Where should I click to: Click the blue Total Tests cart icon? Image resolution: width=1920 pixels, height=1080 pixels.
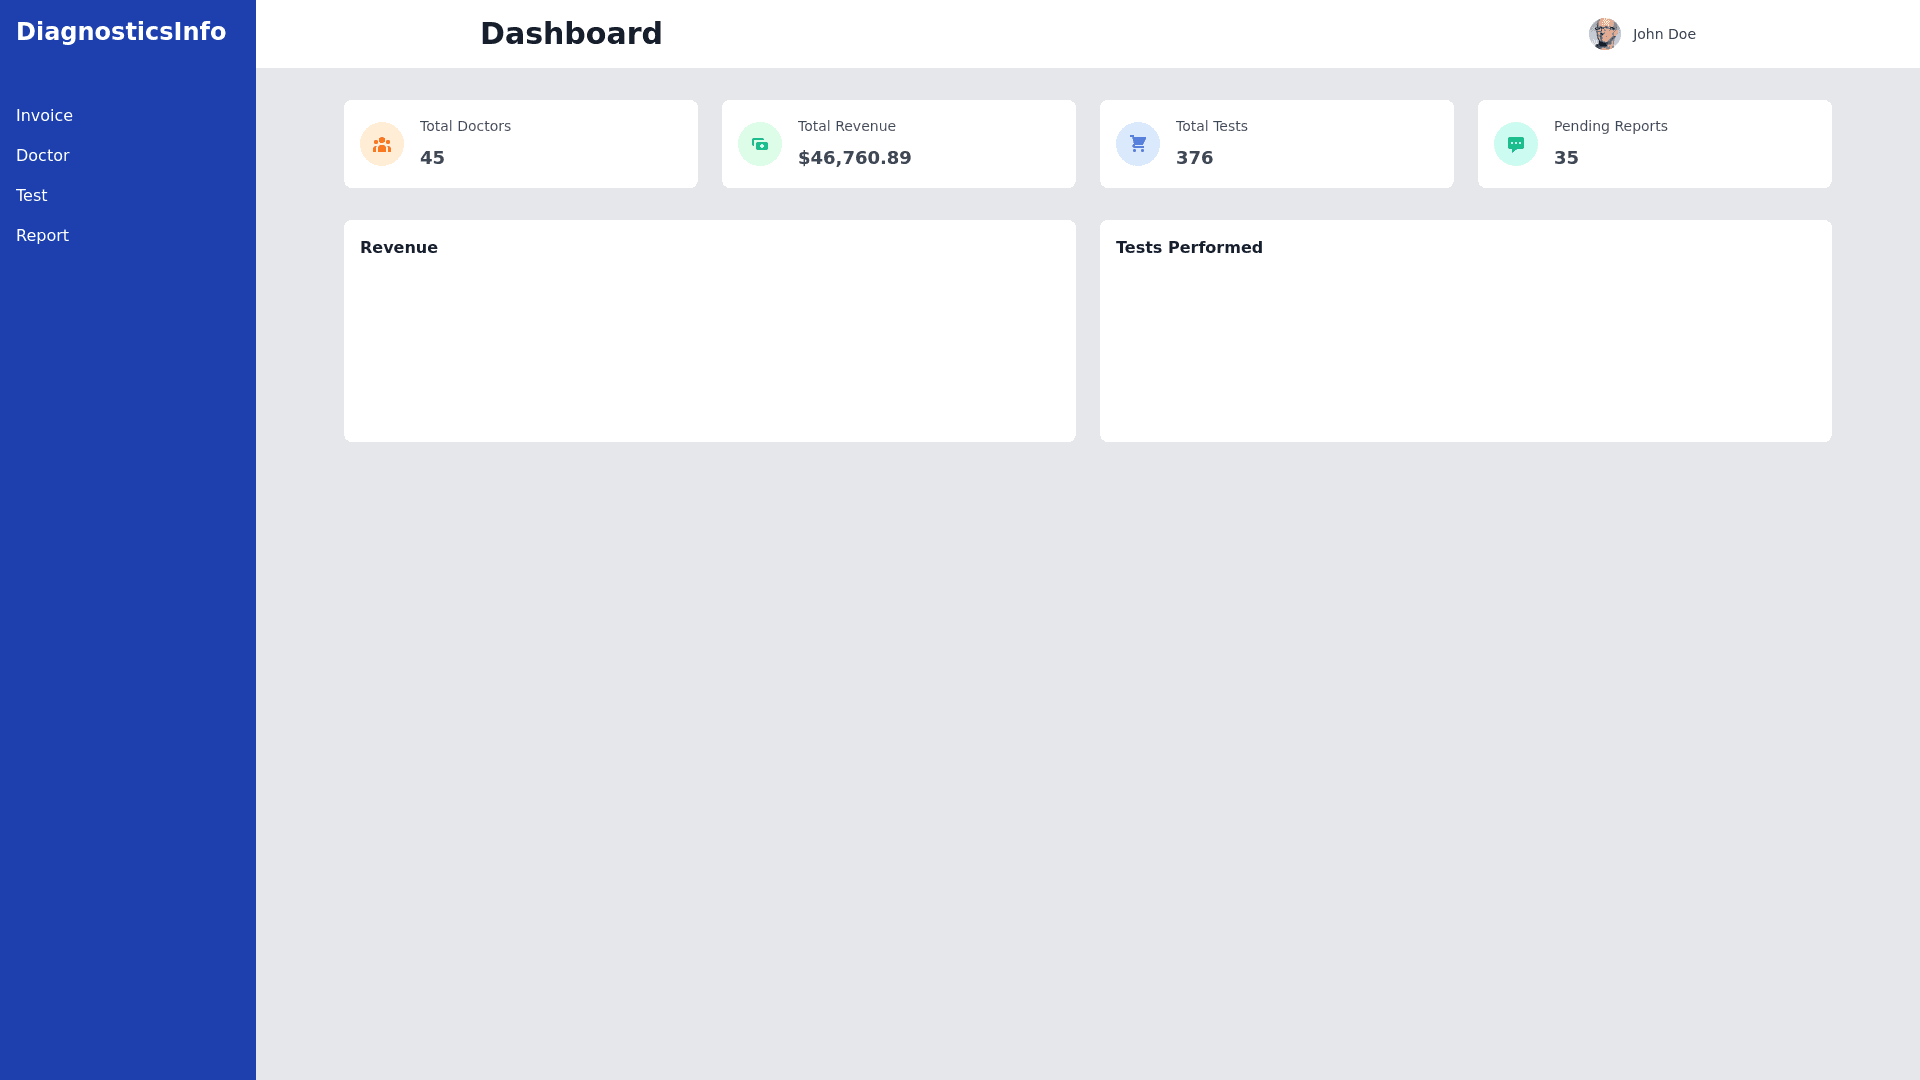click(1138, 144)
